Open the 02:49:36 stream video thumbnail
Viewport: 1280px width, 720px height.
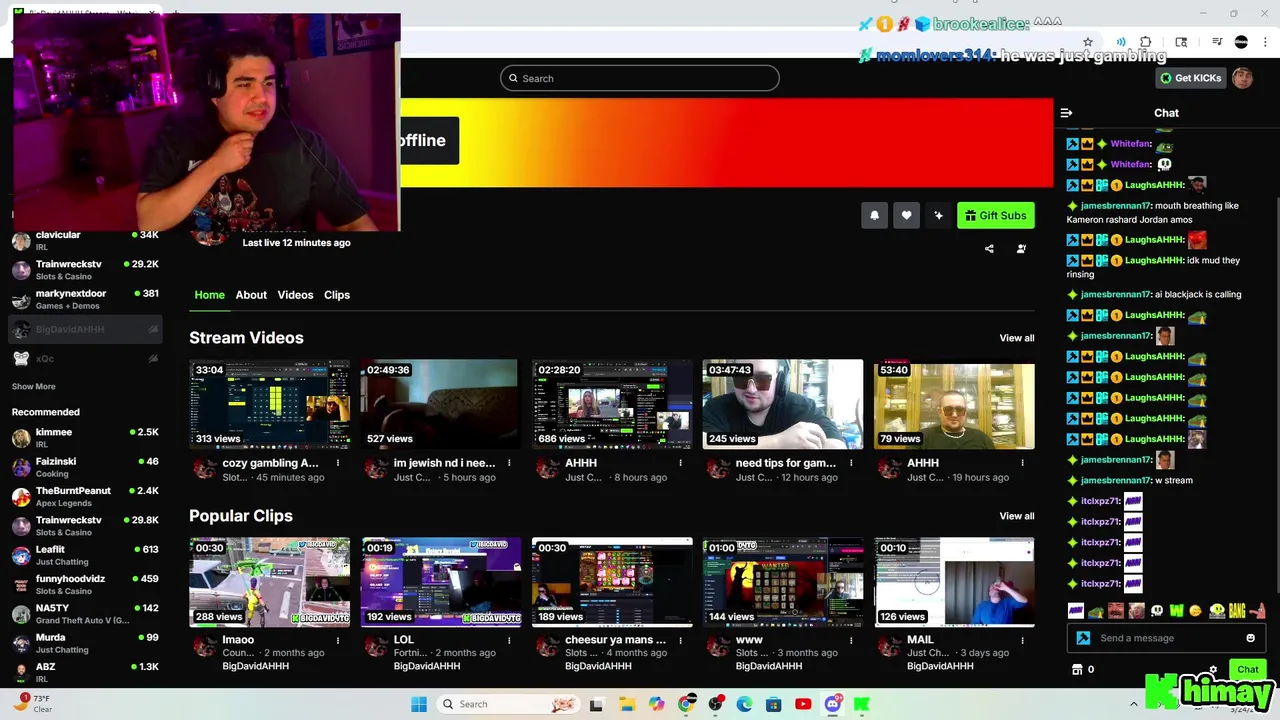coord(441,404)
